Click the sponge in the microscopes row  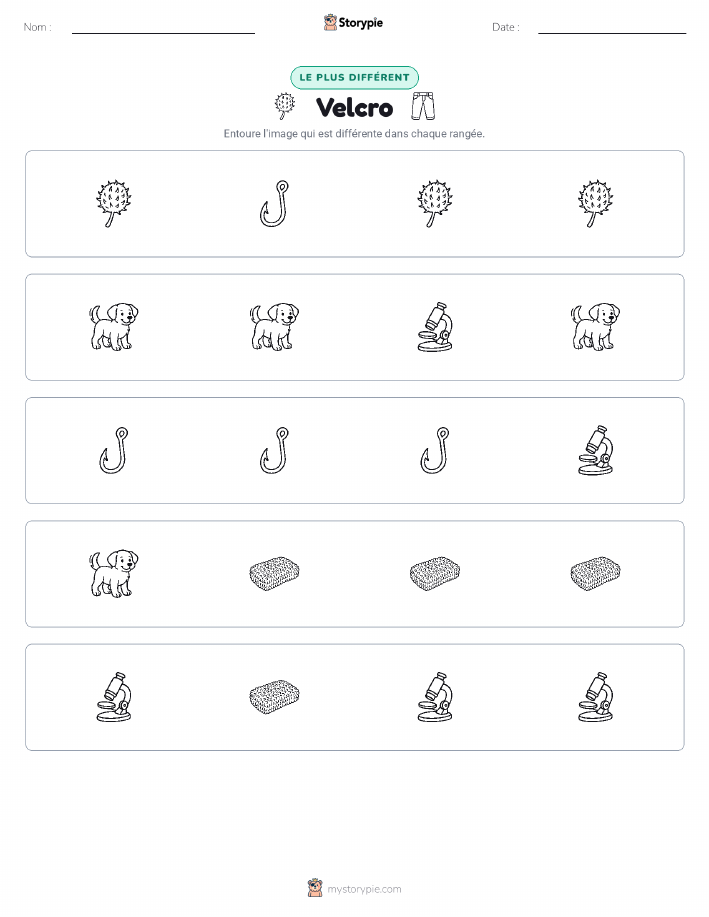pyautogui.click(x=274, y=697)
